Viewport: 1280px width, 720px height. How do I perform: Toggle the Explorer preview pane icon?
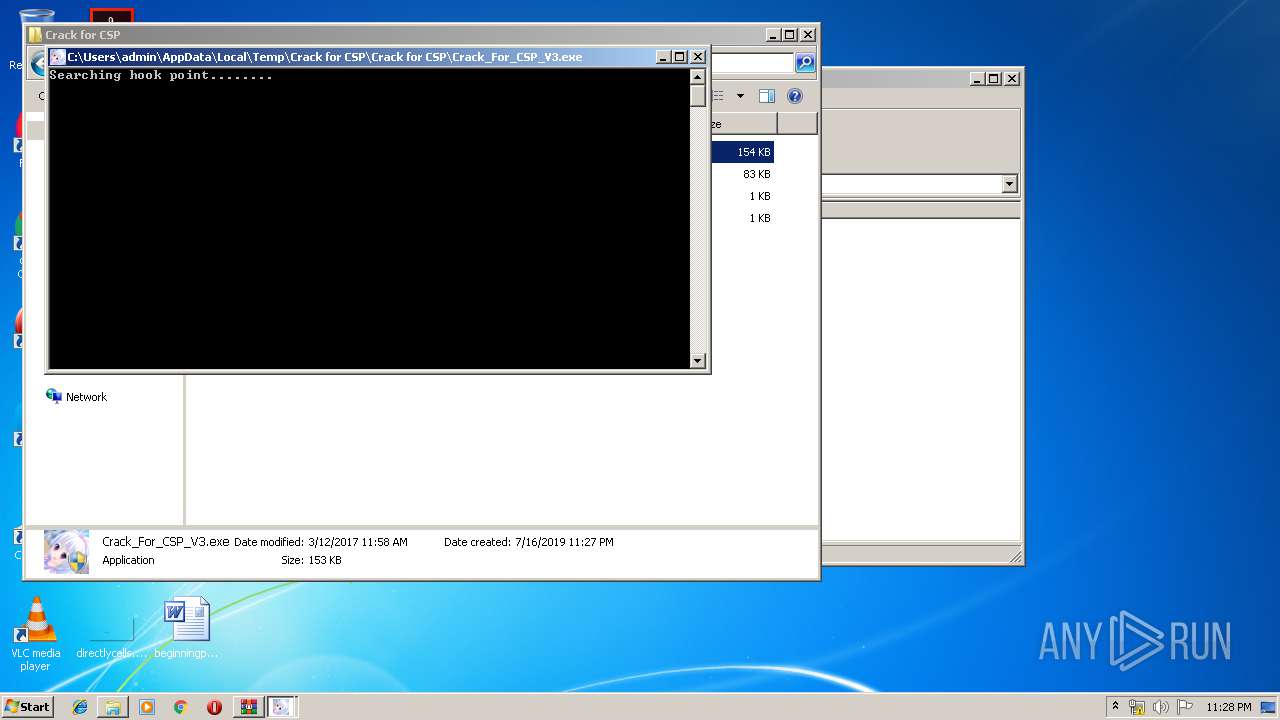tap(767, 96)
